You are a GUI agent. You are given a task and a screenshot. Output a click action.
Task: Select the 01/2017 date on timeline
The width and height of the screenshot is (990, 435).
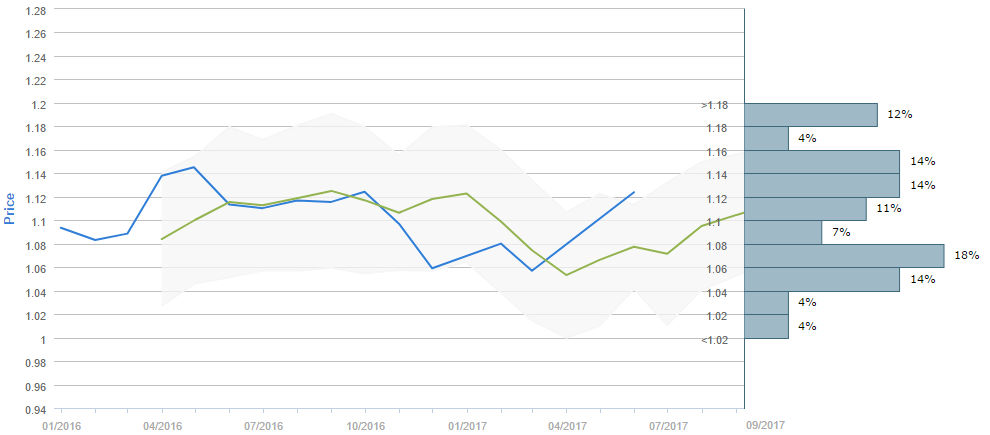click(x=466, y=425)
